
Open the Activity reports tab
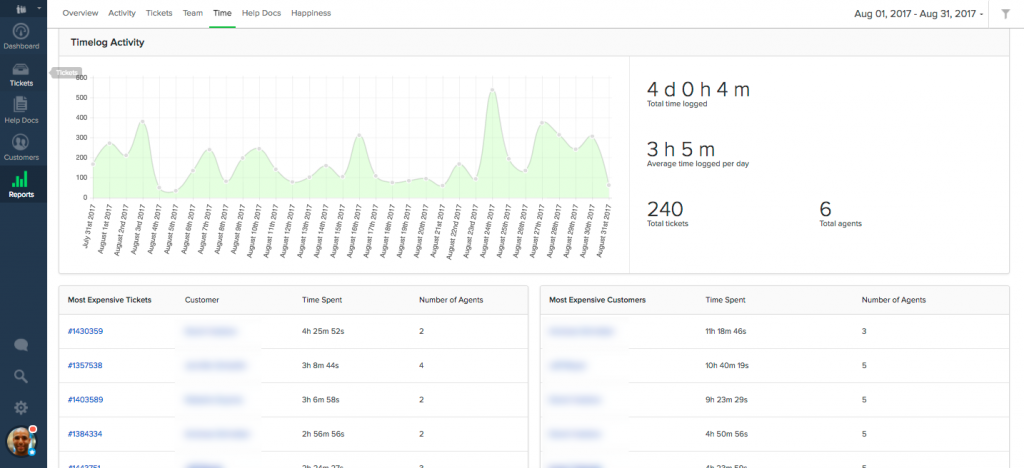click(122, 13)
